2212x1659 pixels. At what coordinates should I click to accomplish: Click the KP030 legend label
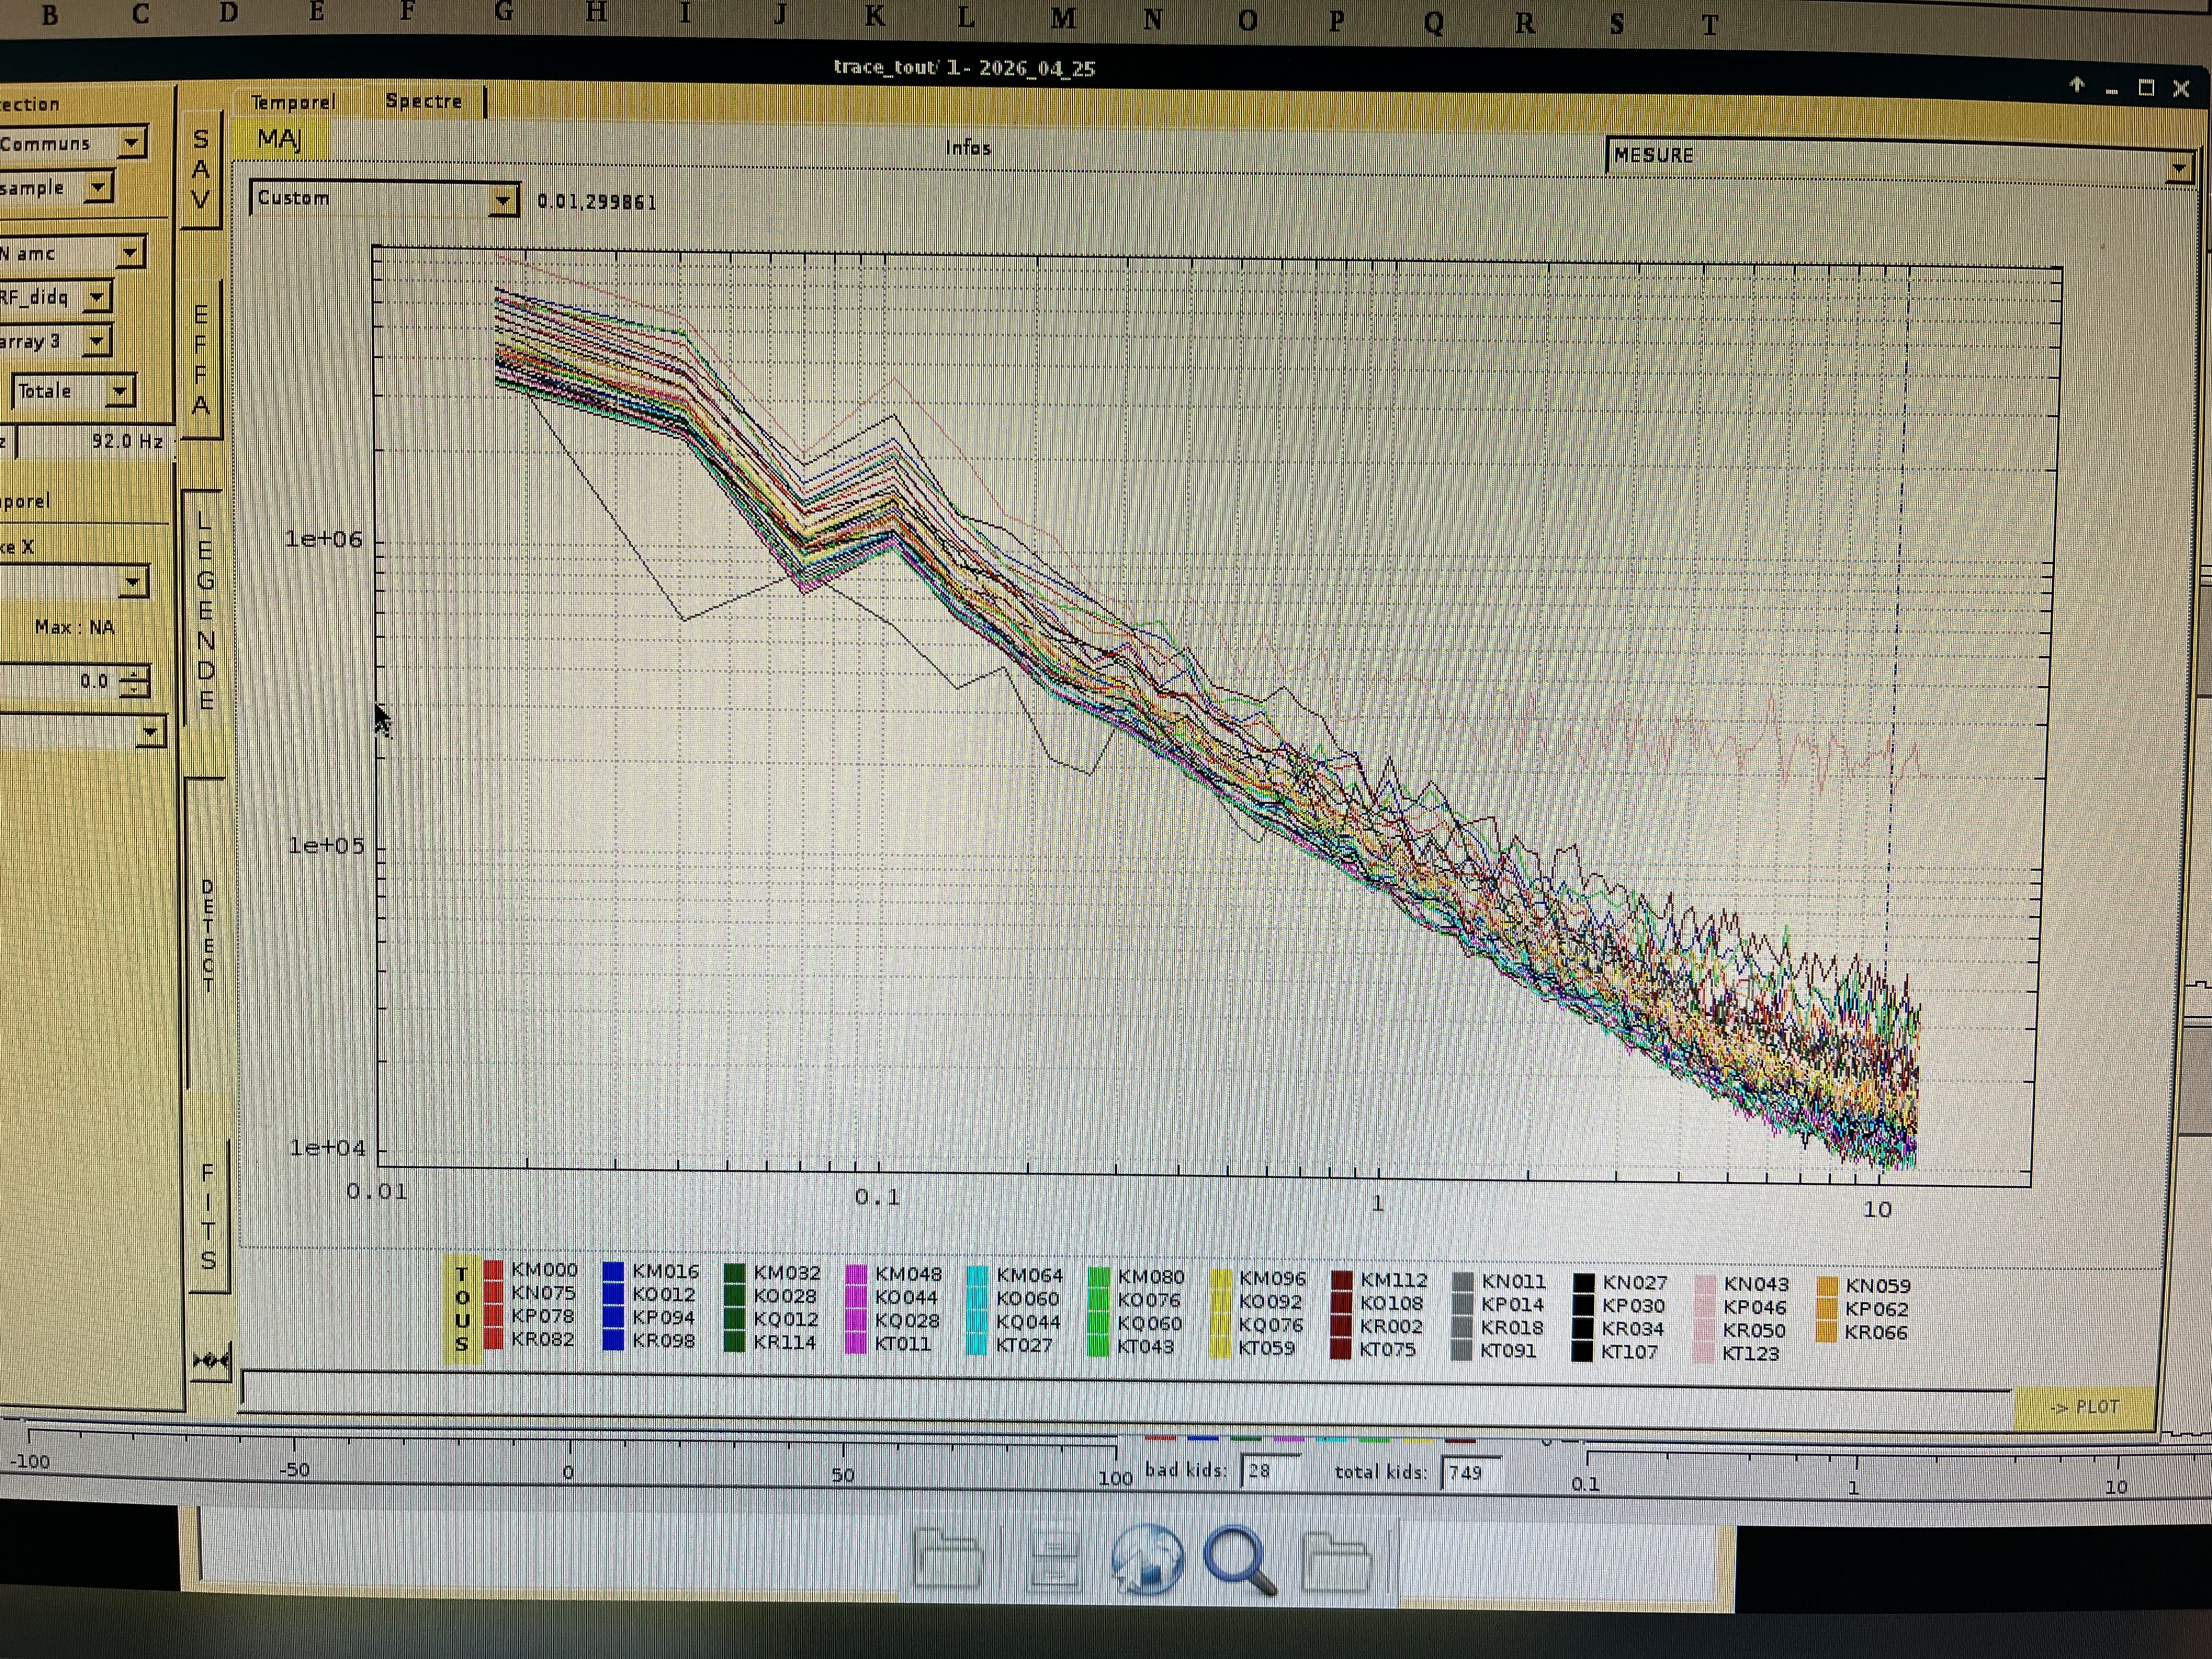pos(1634,1306)
